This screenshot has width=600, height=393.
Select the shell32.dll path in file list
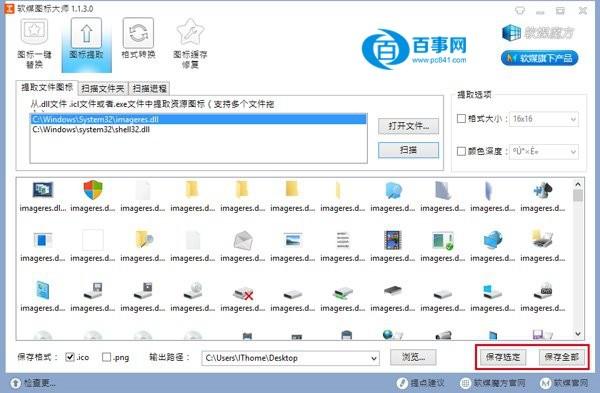tap(198, 129)
